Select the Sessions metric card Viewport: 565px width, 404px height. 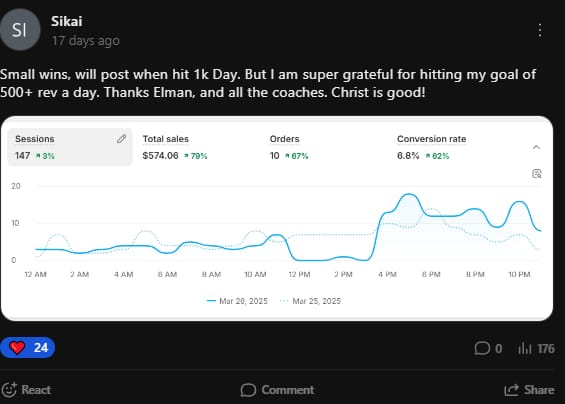(x=70, y=147)
